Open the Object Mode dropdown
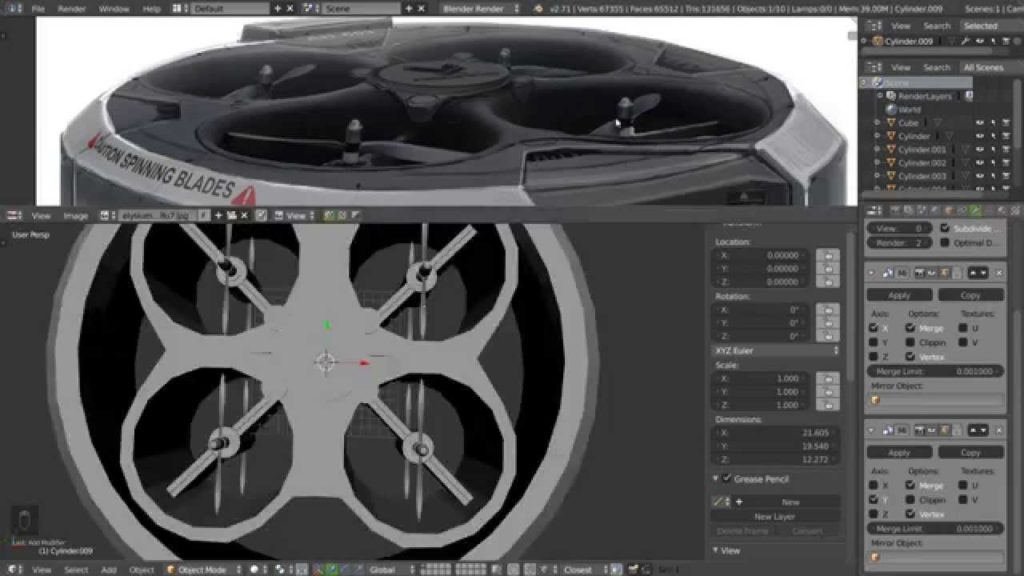1024x576 pixels. [x=204, y=569]
